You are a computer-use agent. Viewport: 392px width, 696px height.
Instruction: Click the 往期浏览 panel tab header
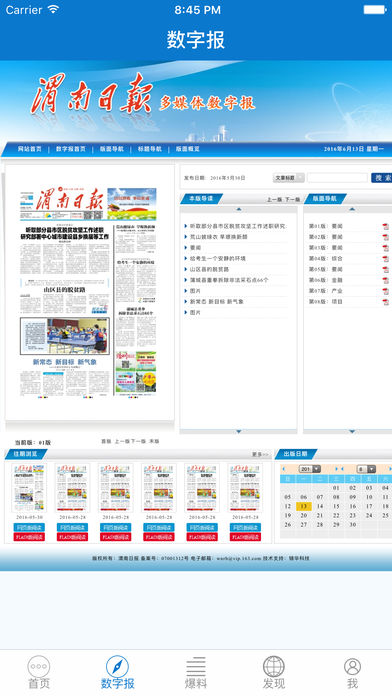coord(26,454)
